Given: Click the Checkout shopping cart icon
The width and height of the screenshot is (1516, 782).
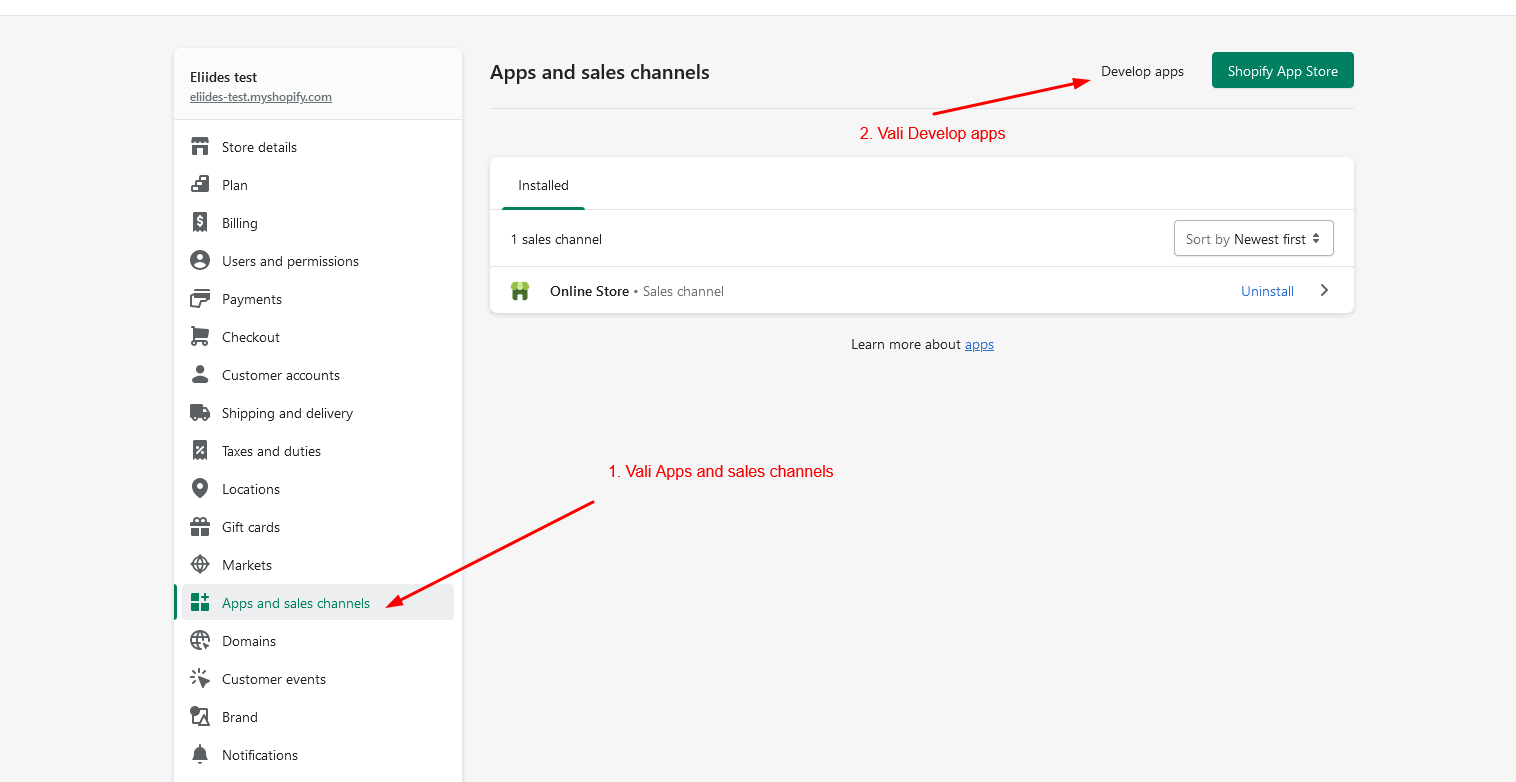Looking at the screenshot, I should click(x=200, y=337).
